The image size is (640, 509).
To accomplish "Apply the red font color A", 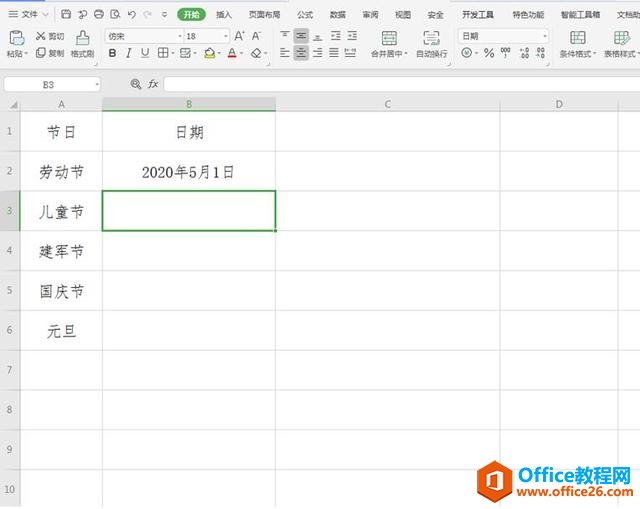I will point(232,53).
